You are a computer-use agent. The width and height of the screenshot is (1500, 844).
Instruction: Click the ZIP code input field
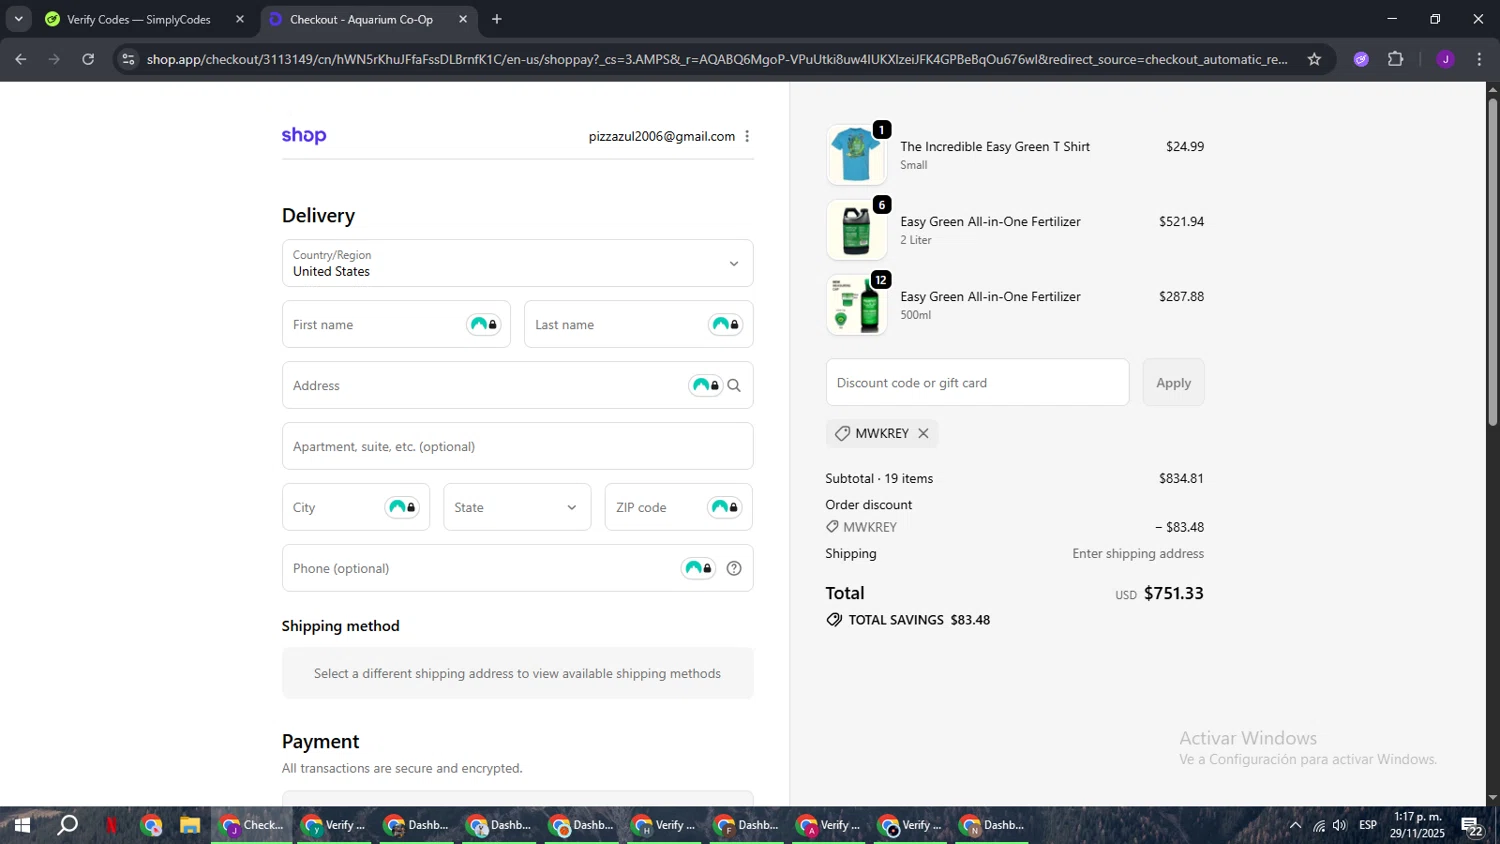[x=679, y=507]
